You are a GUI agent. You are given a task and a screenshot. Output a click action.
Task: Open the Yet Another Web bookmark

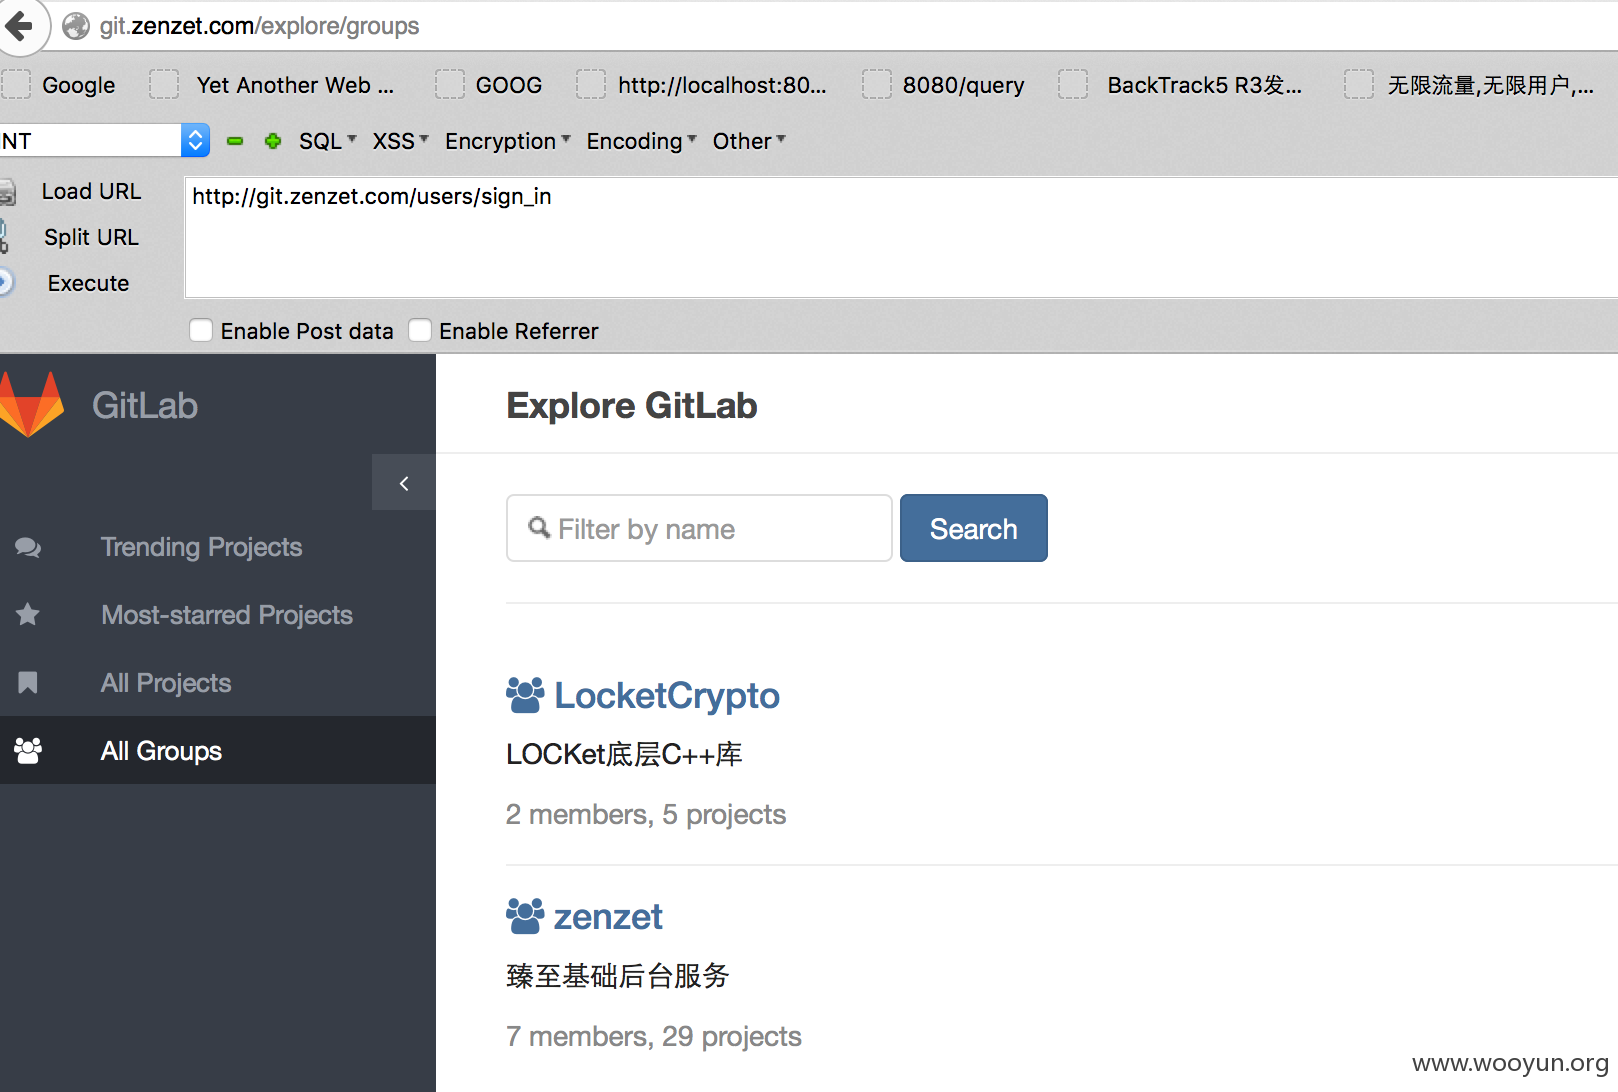pos(295,85)
